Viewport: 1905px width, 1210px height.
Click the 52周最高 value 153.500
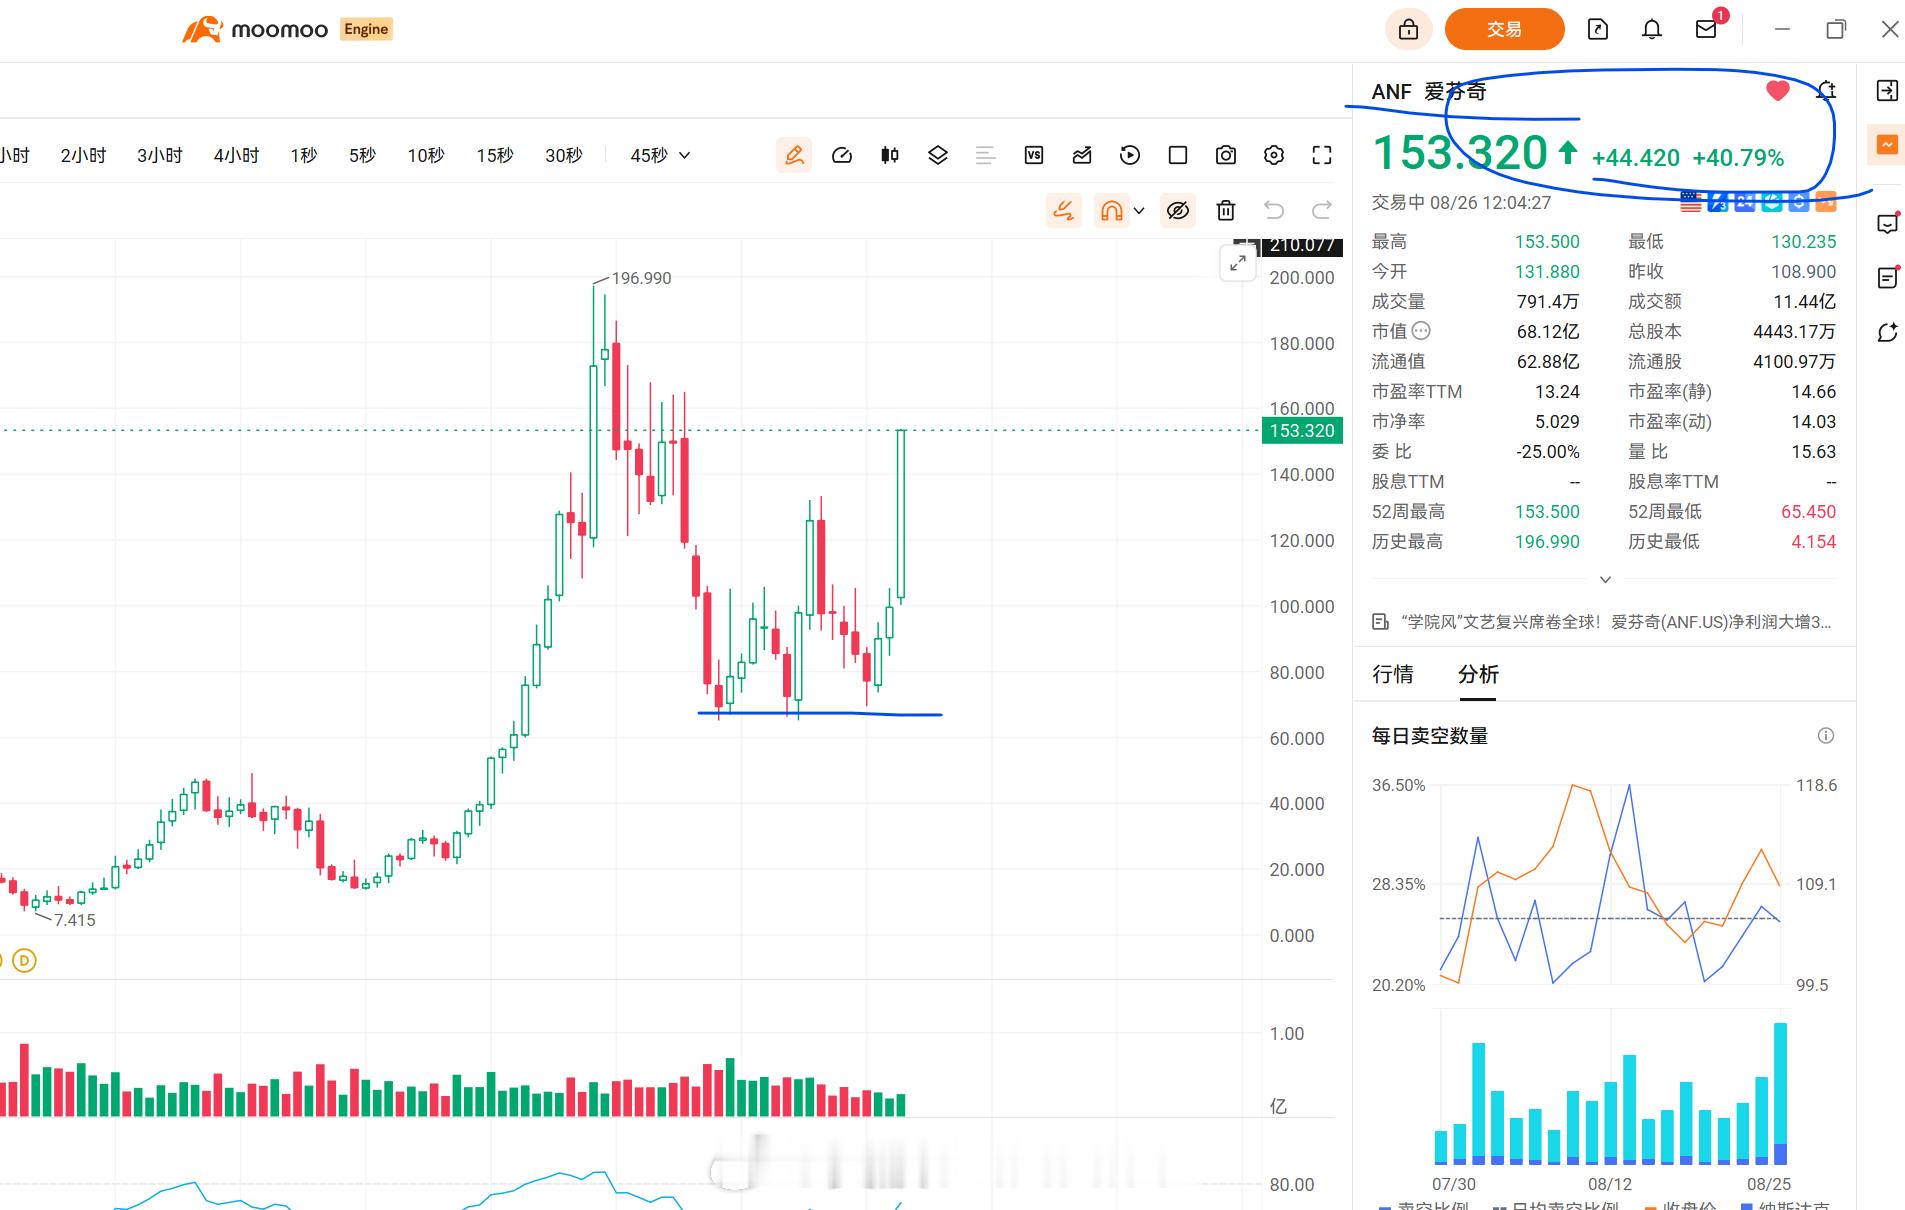[x=1547, y=511]
